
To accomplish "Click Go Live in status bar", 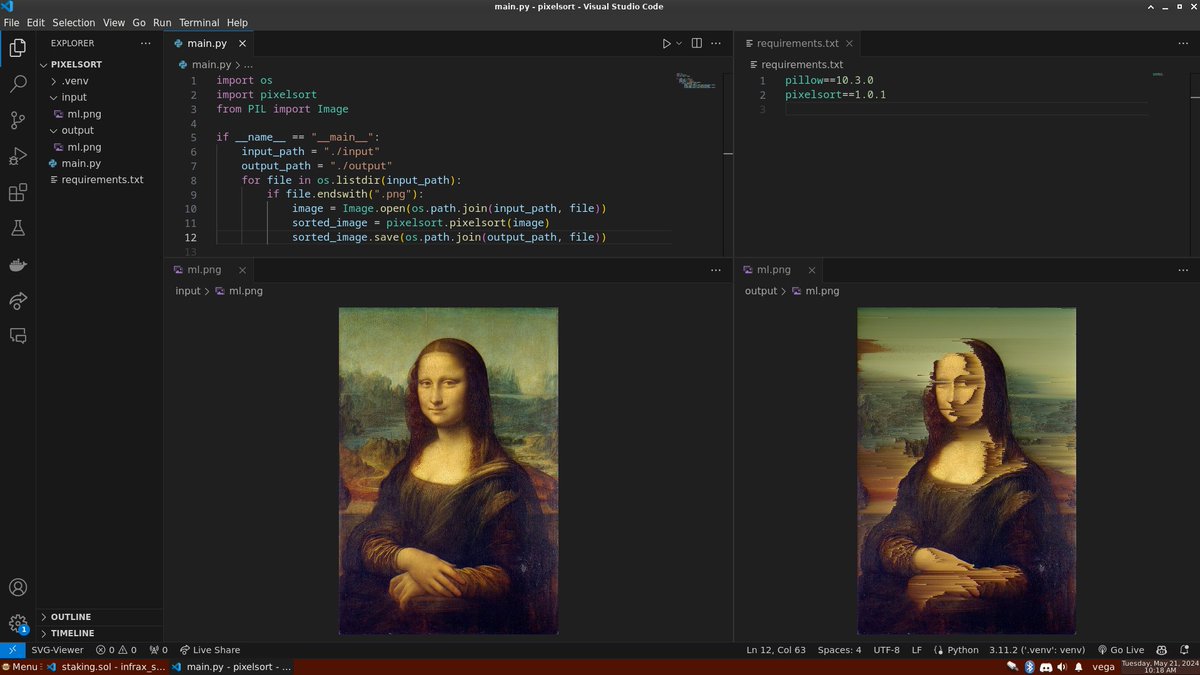I will click(1121, 650).
